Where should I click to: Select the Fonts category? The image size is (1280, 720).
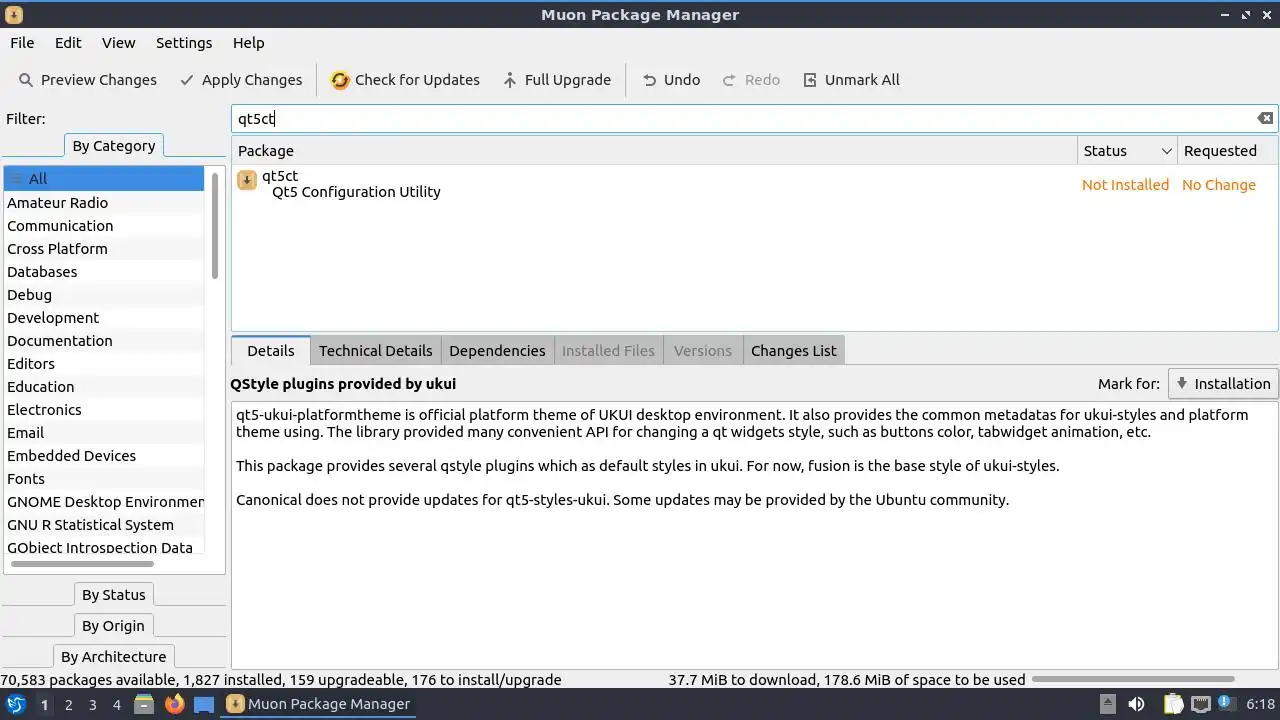pos(104,479)
